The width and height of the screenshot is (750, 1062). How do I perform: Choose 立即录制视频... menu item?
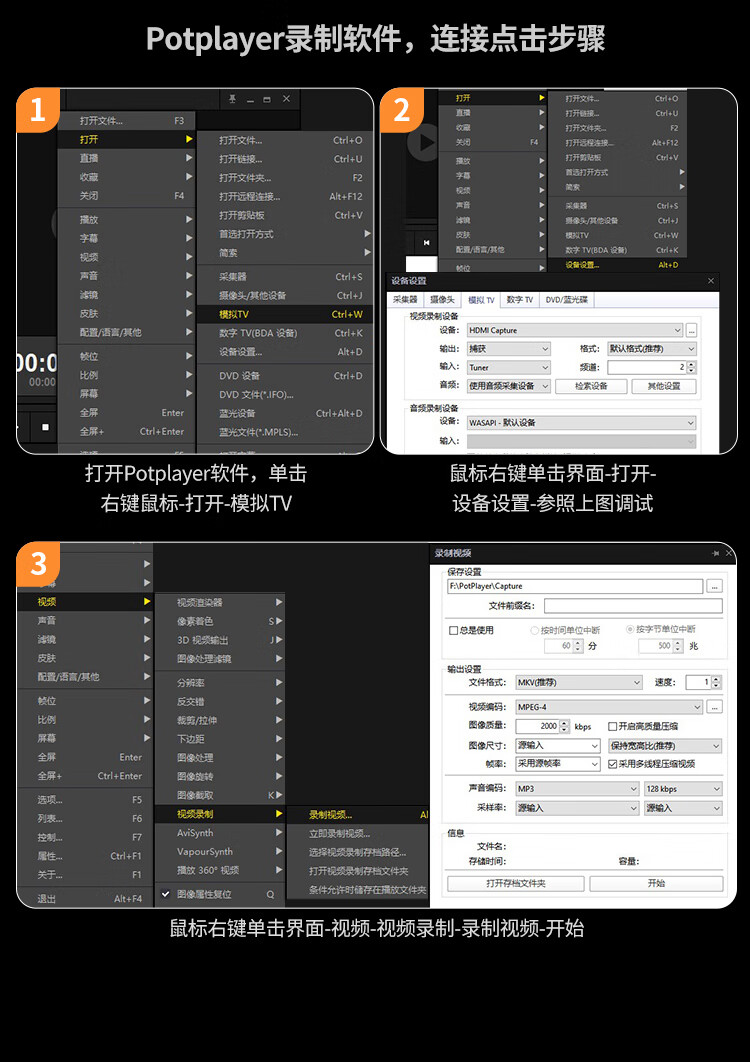click(358, 834)
